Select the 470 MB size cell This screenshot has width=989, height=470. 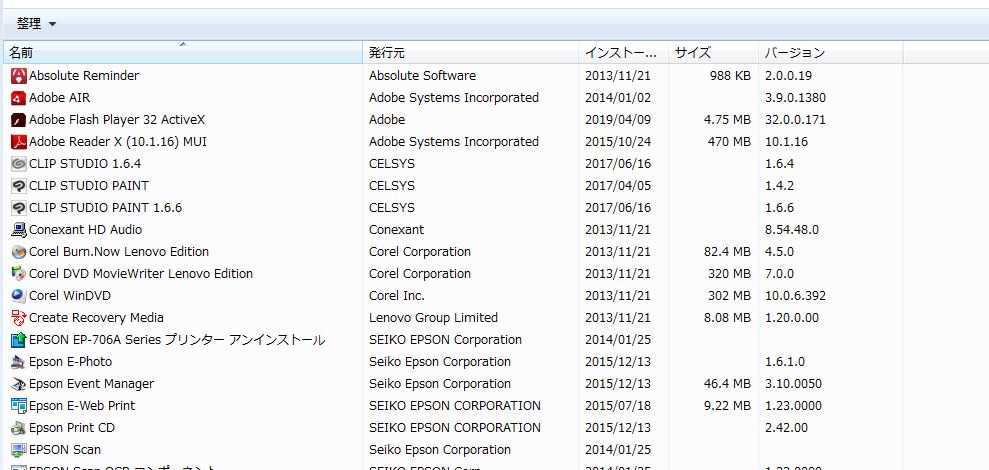coord(729,142)
